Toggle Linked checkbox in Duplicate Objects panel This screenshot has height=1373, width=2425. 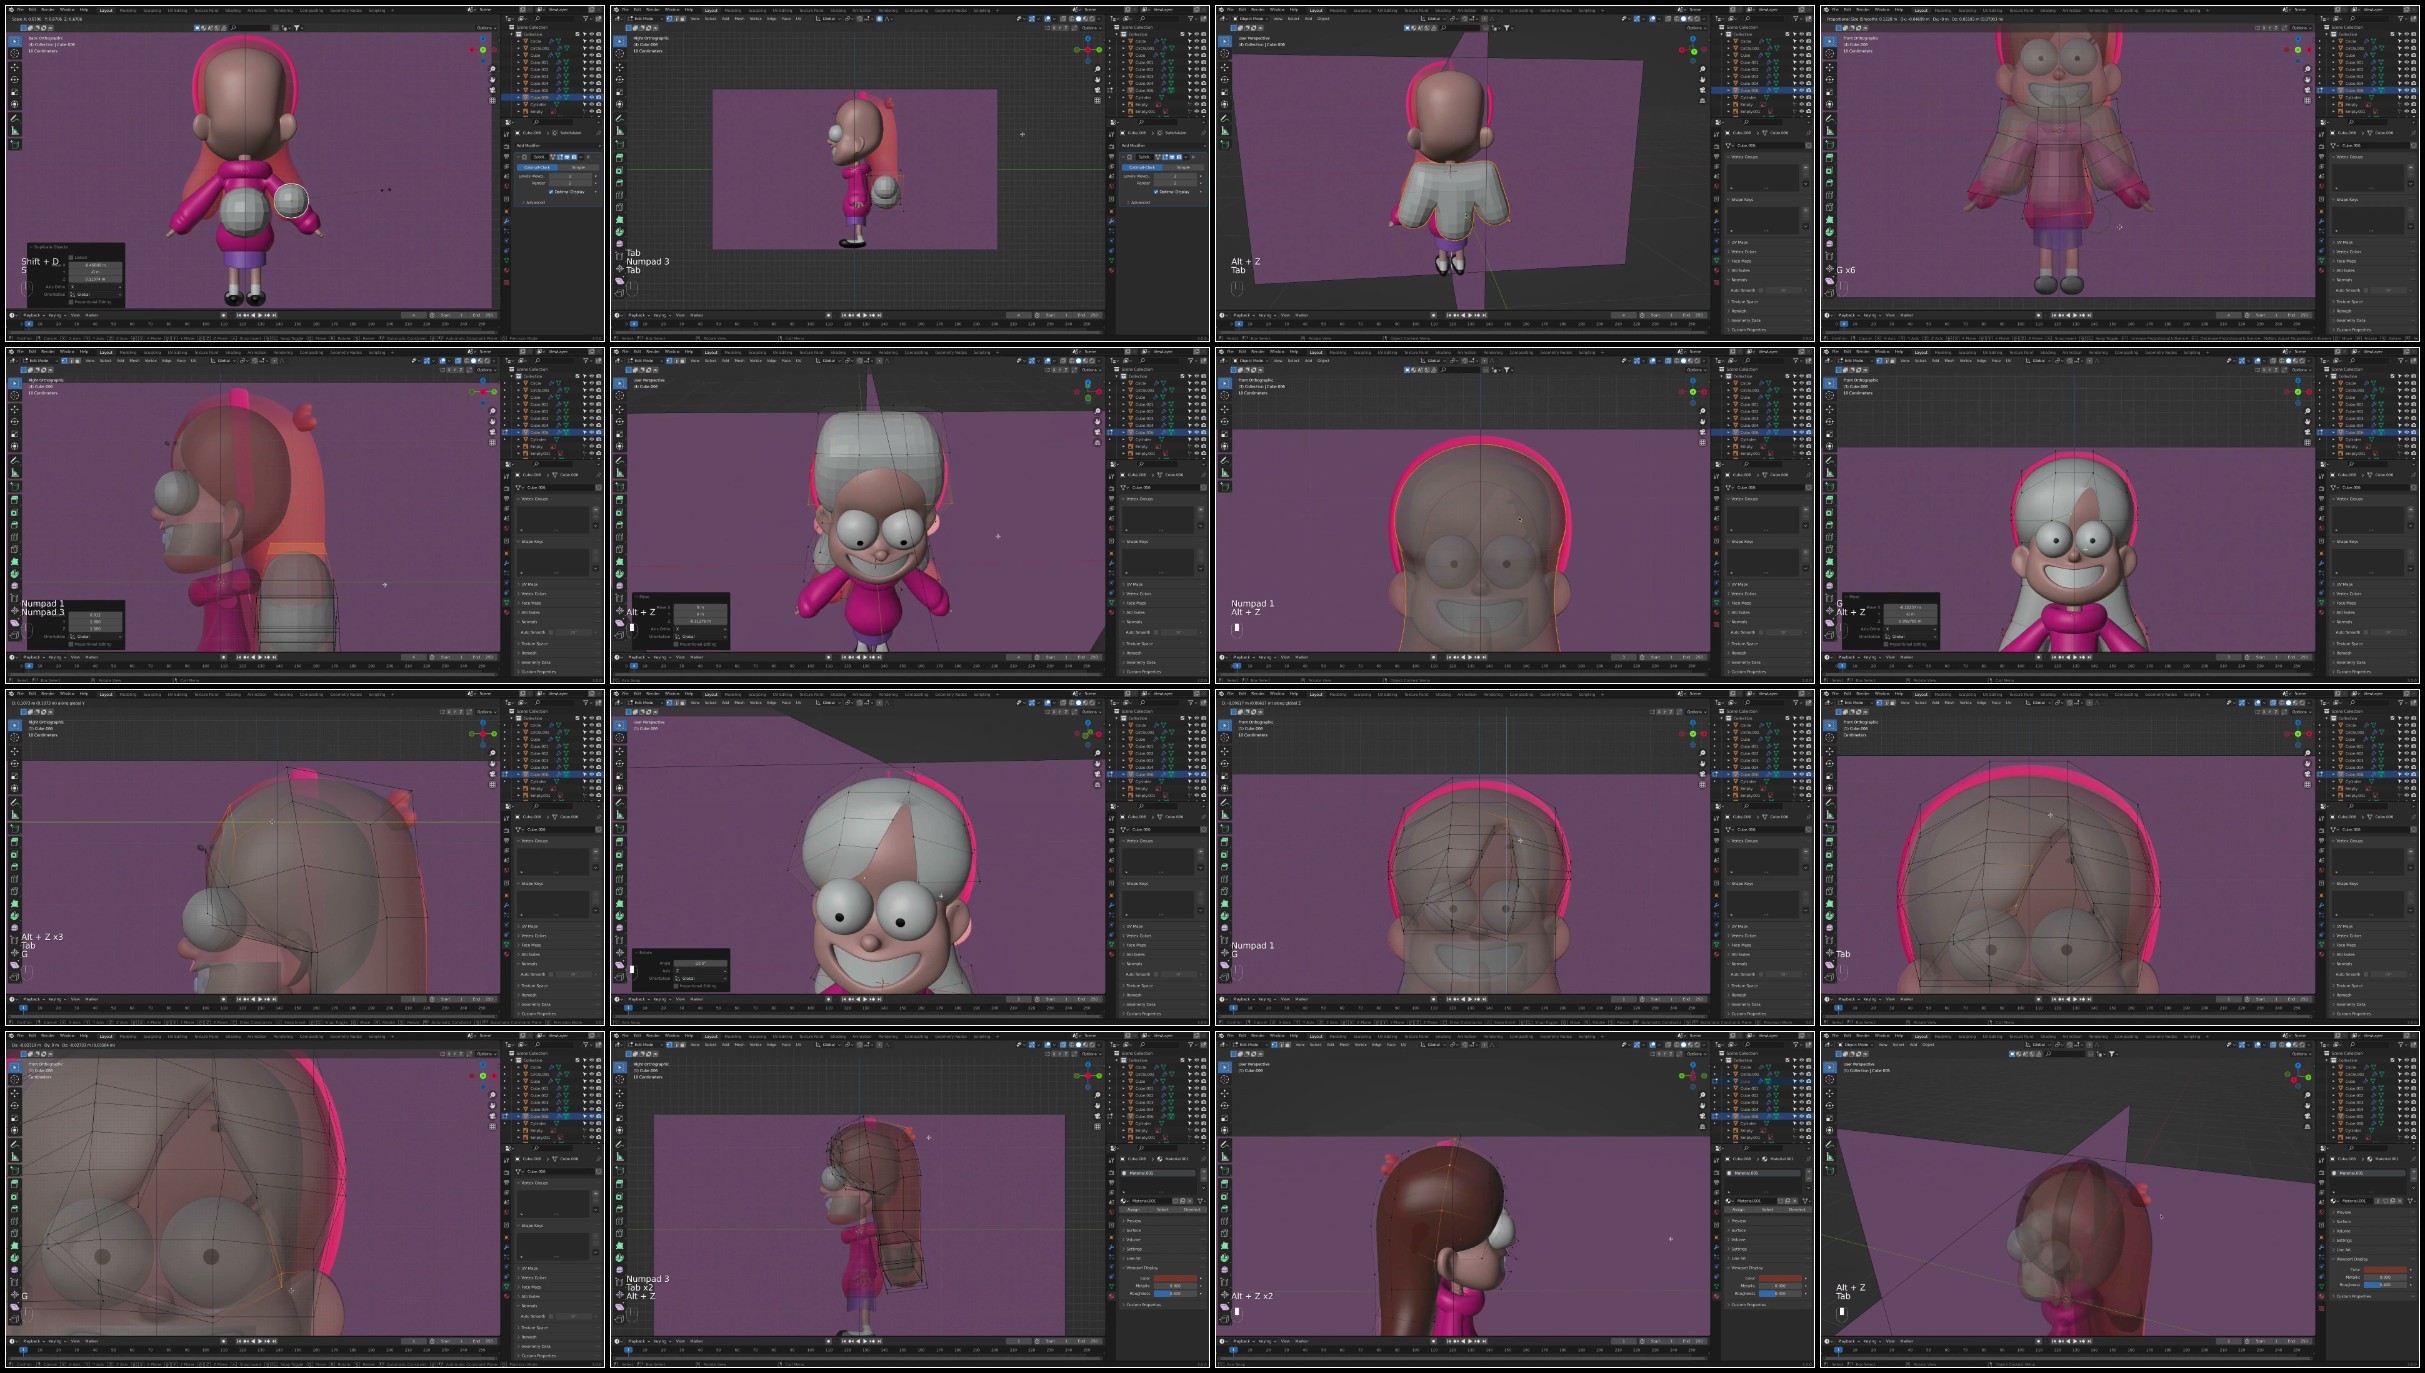[x=71, y=257]
